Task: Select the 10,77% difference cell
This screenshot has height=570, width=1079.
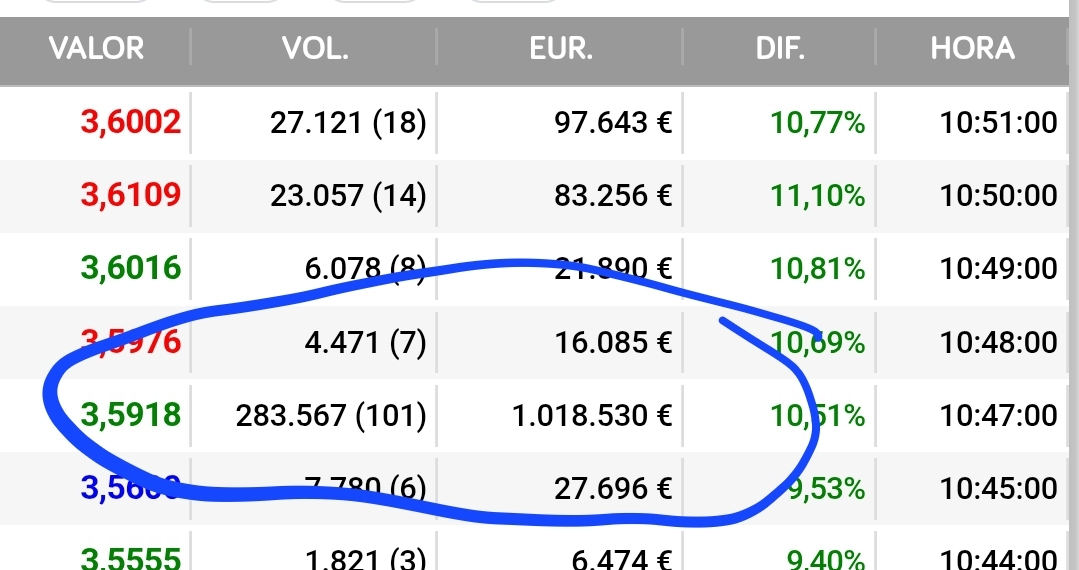Action: [x=818, y=123]
